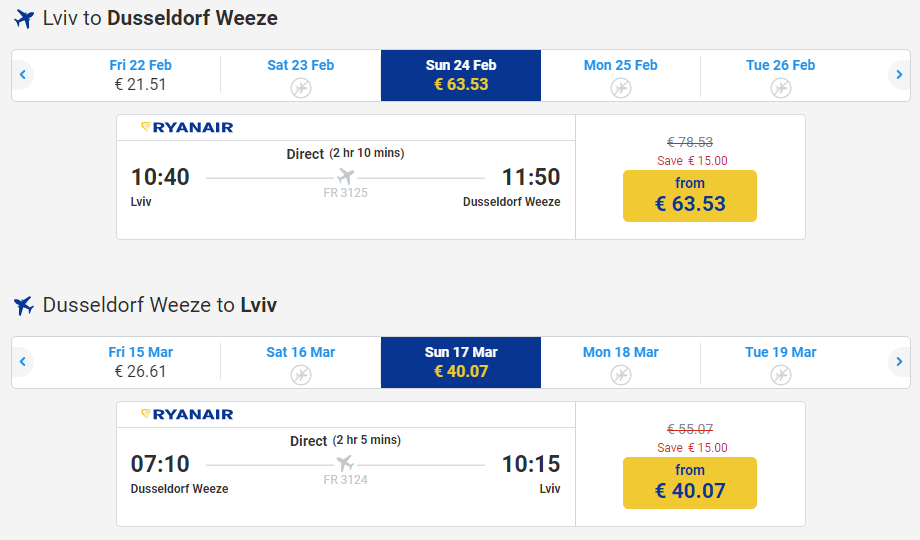Select the Sun 17 Mar date tab
This screenshot has height=540, width=920.
tap(461, 362)
